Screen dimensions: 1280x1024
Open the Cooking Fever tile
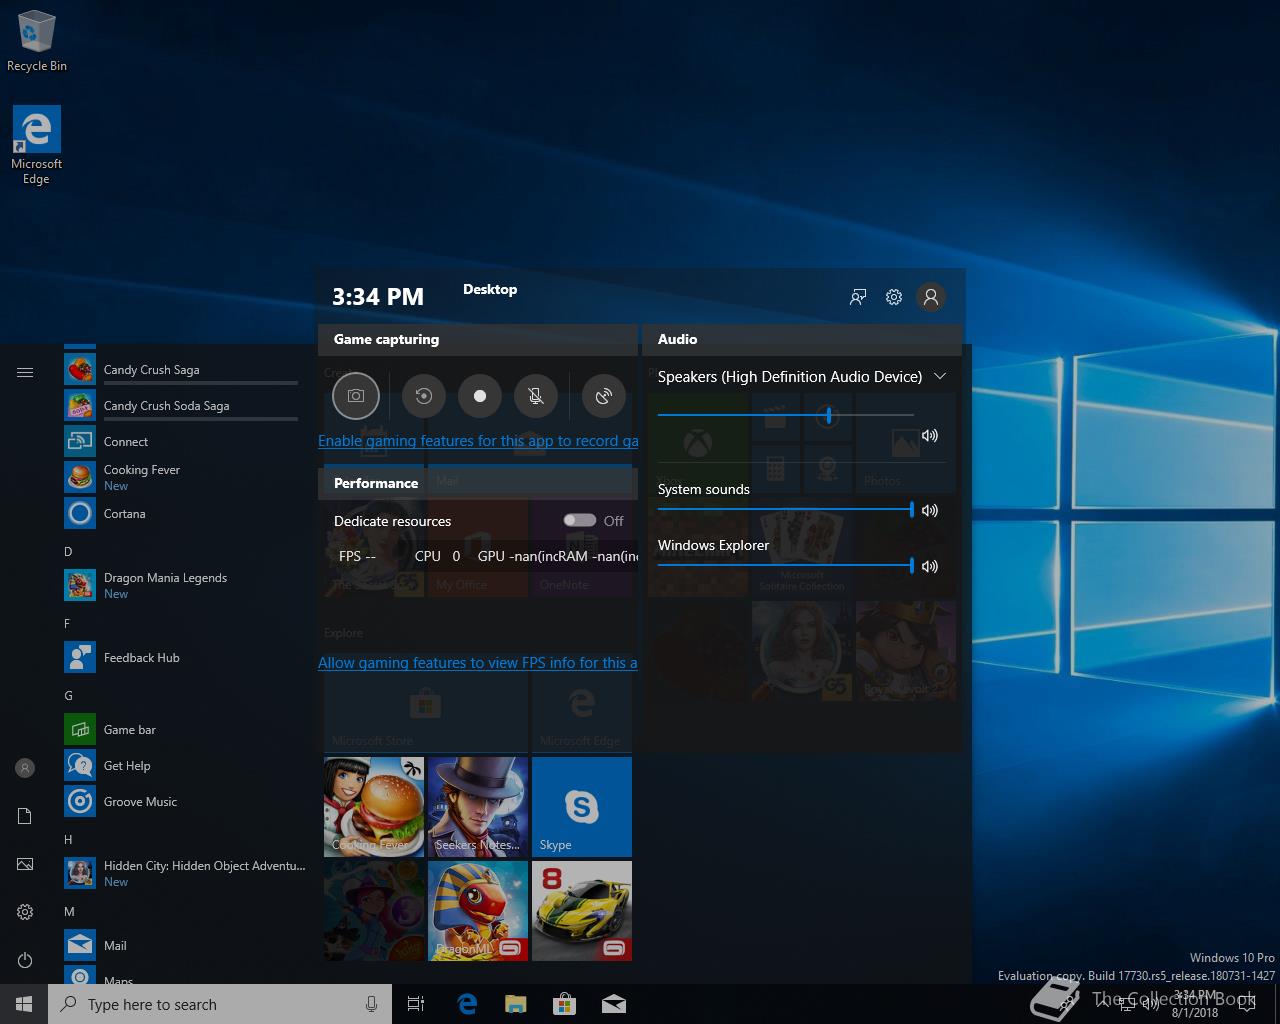[374, 807]
